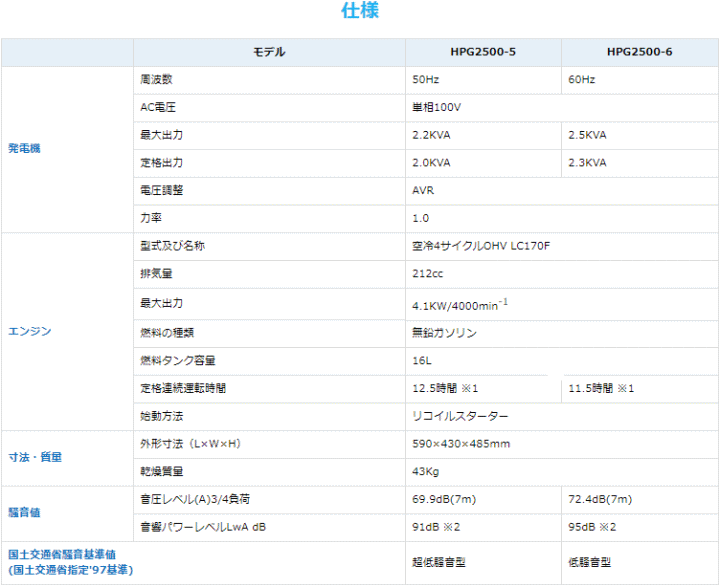Select the 16L value
Viewport: 720px width, 587px height.
(x=422, y=361)
